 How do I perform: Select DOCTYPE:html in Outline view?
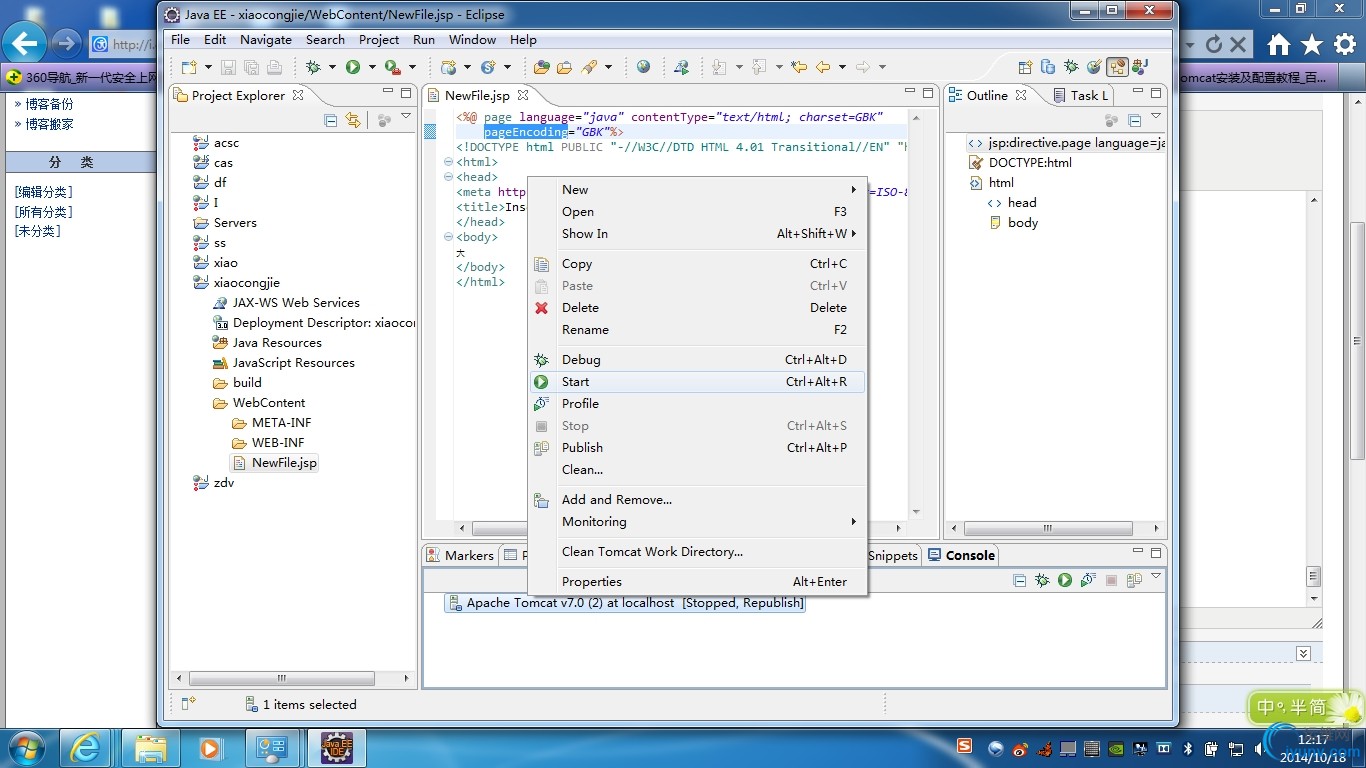[1020, 163]
